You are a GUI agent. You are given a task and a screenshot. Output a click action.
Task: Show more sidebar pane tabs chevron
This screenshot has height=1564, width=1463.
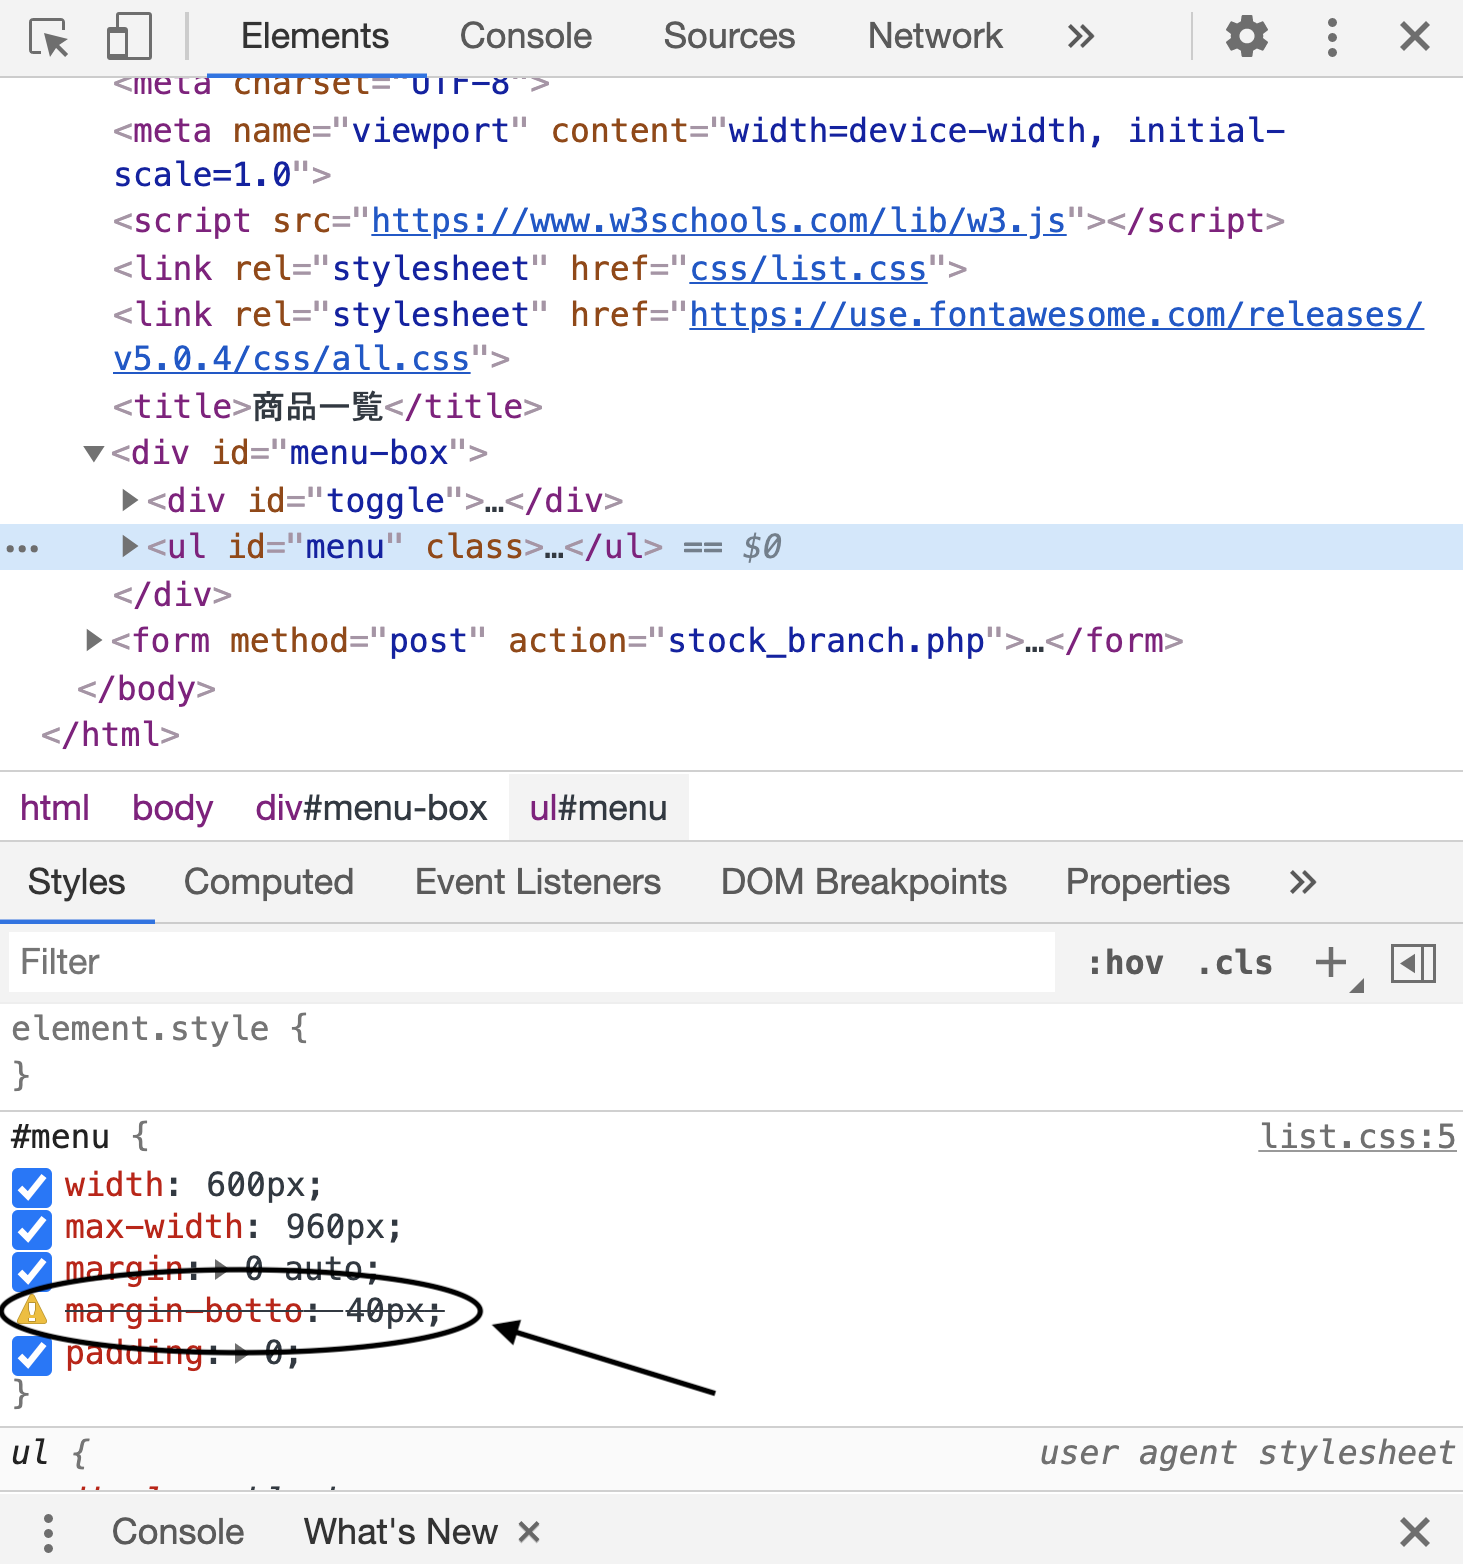(x=1302, y=882)
